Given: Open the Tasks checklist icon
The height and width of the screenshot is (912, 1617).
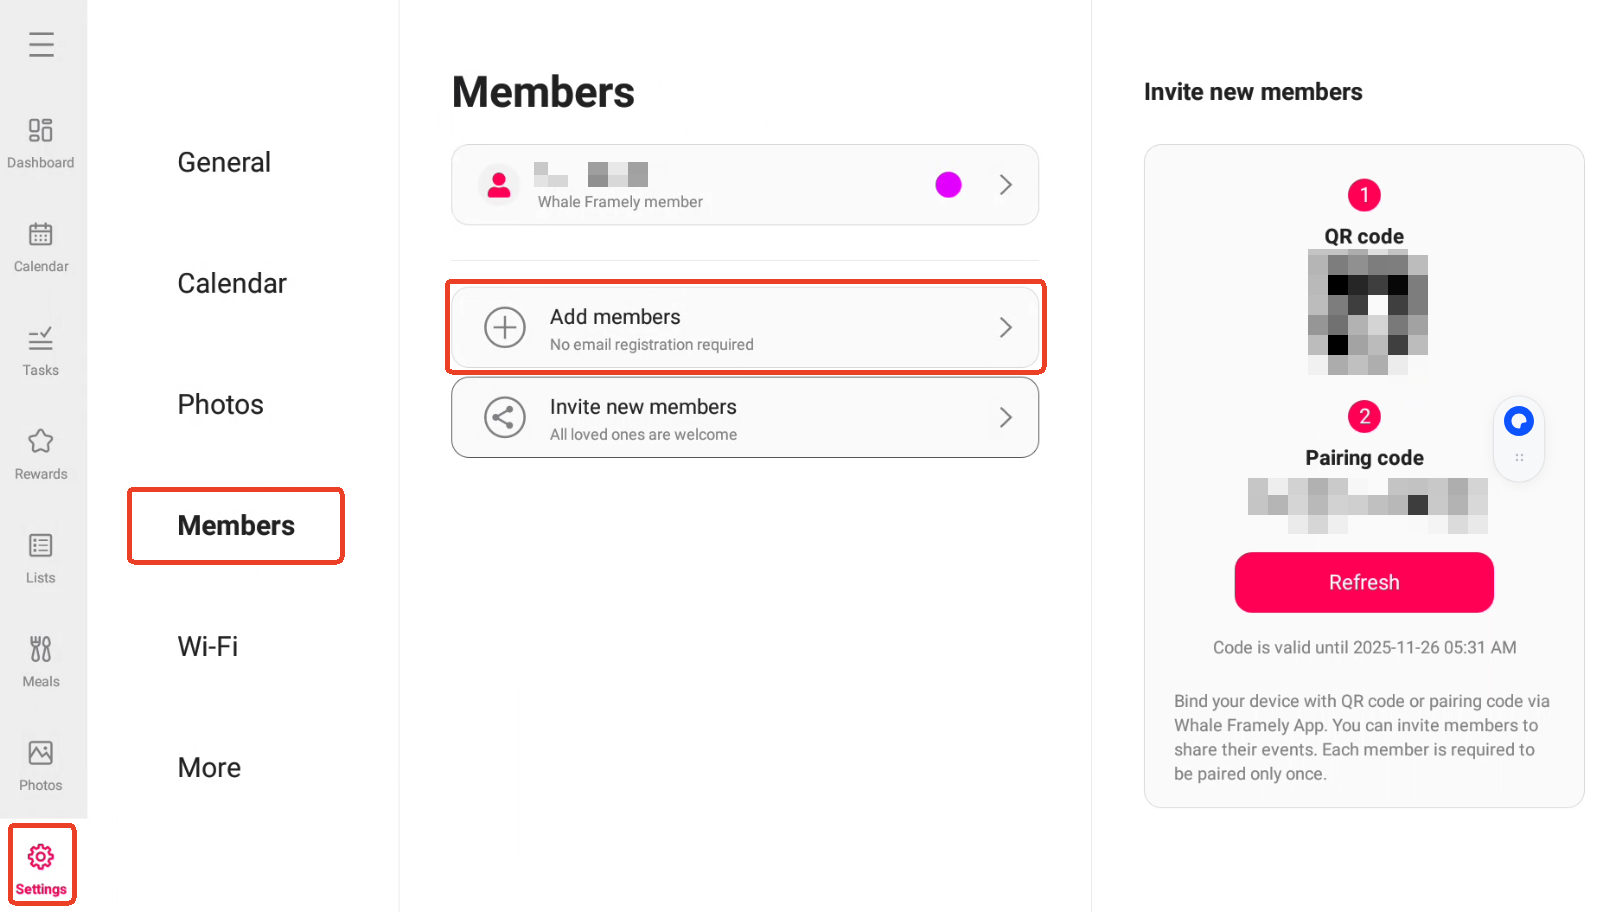Looking at the screenshot, I should (x=41, y=338).
